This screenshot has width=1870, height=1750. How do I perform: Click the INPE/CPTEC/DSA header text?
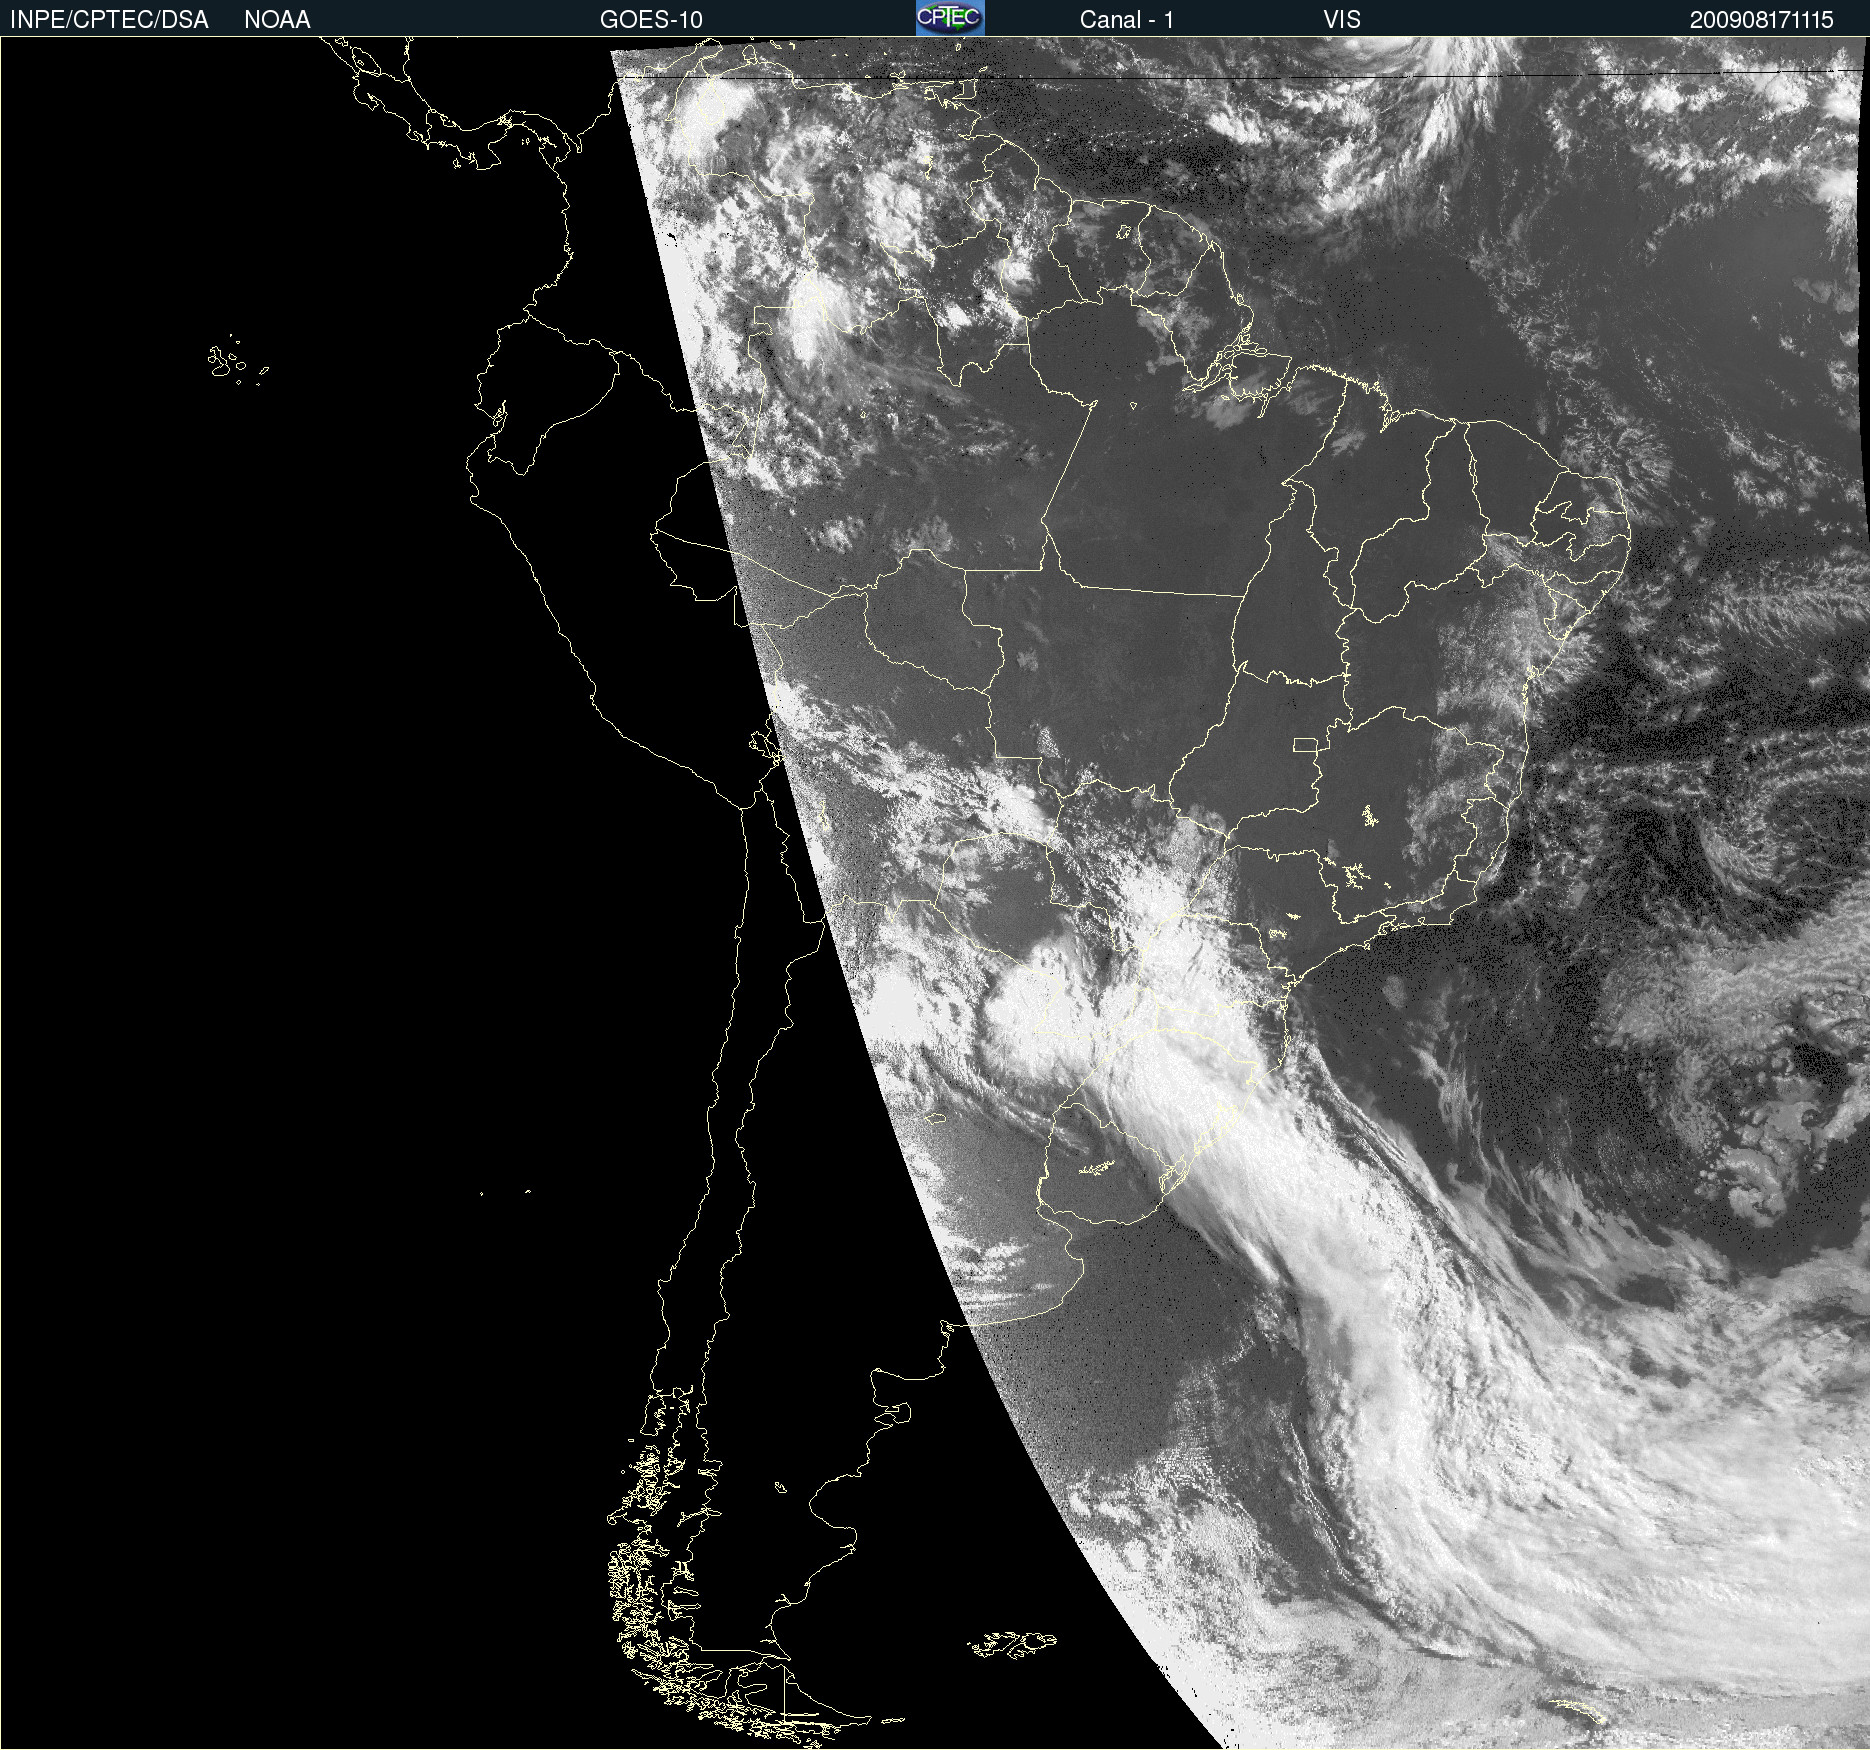(x=109, y=20)
